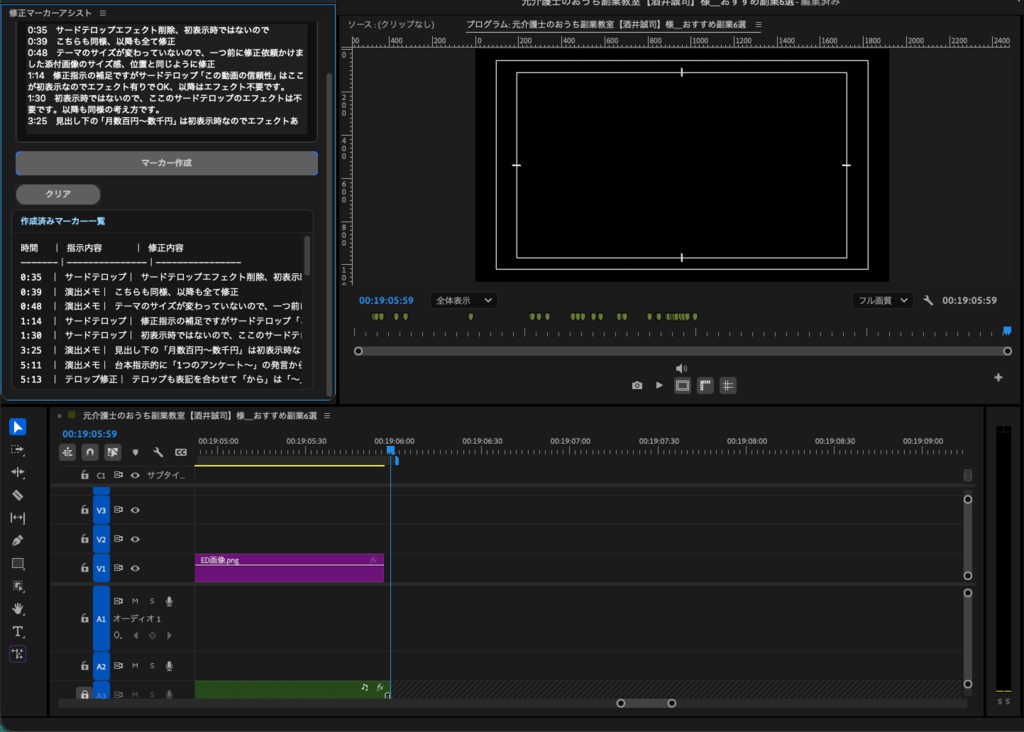
Task: Toggle V1 track visibility eye
Action: click(x=135, y=568)
